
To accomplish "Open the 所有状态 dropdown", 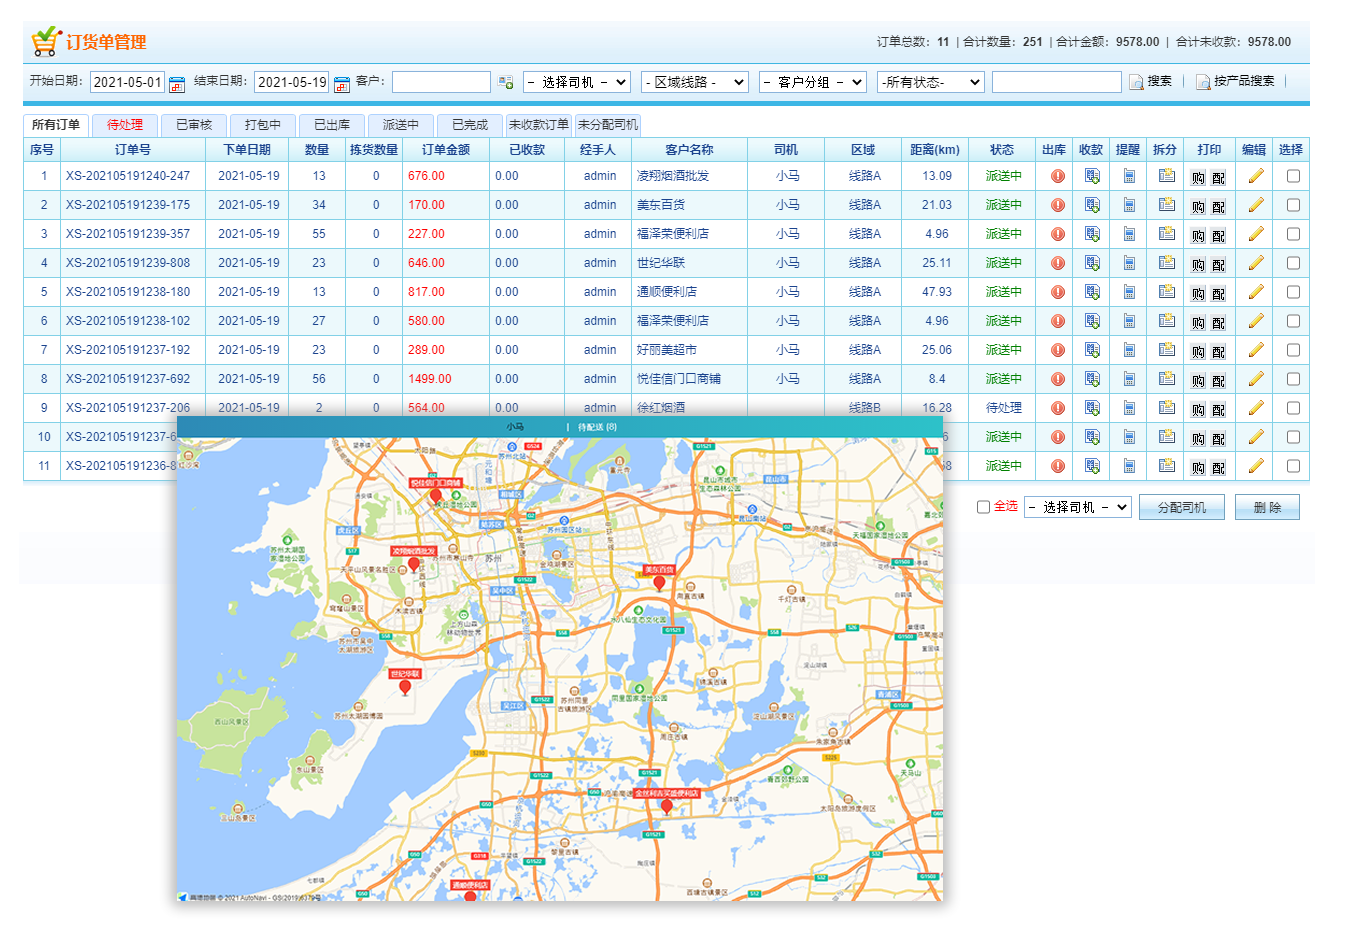I will (931, 82).
